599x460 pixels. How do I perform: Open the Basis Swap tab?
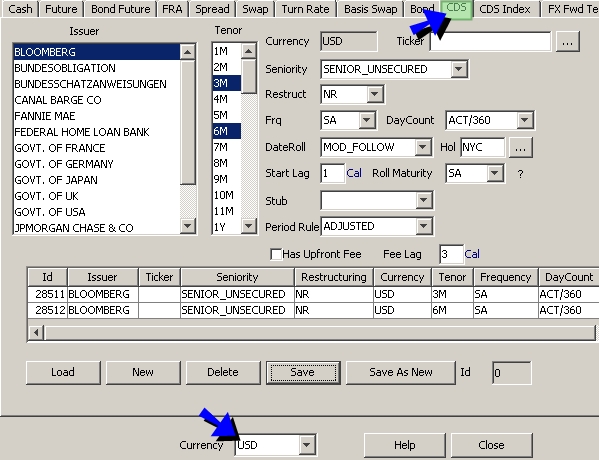pyautogui.click(x=371, y=9)
